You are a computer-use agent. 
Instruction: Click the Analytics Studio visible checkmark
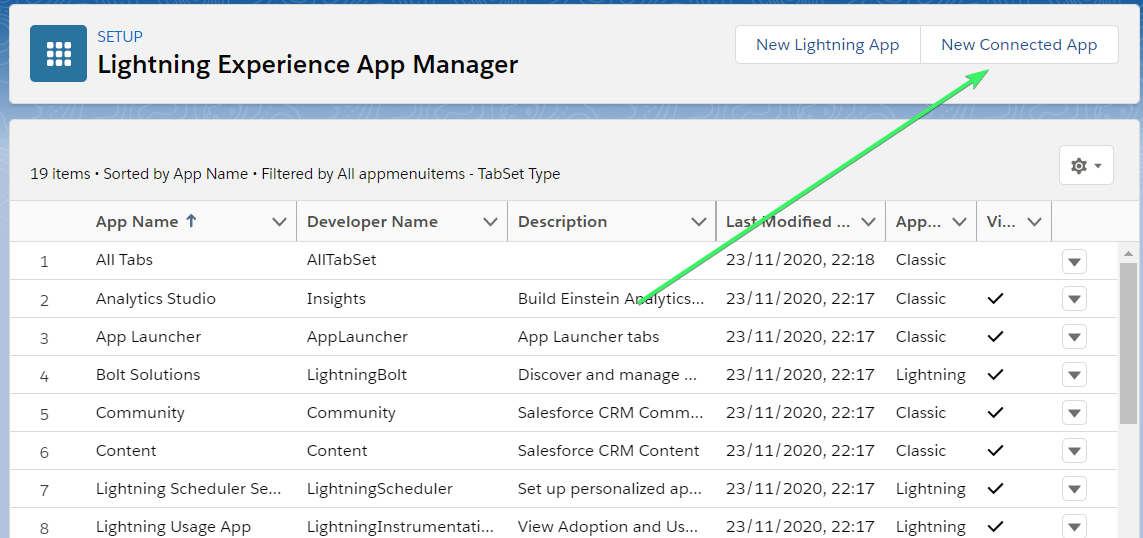(995, 299)
